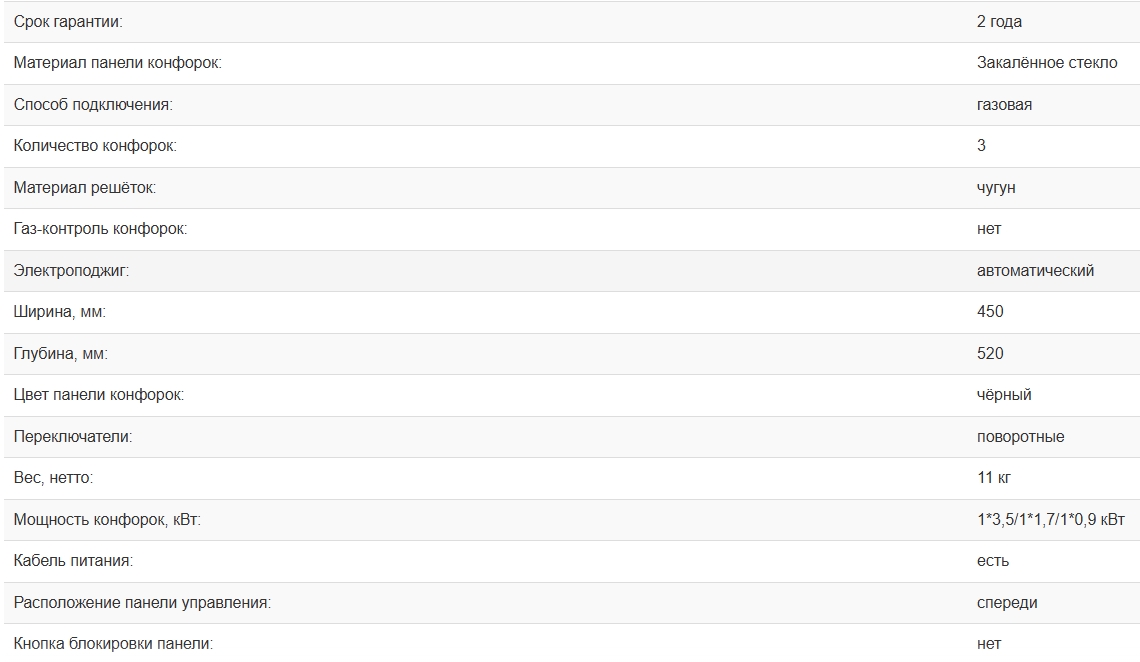Image resolution: width=1140 pixels, height=662 pixels.
Task: Click the 'Количество конфорок:' label
Action: pyautogui.click(x=95, y=146)
